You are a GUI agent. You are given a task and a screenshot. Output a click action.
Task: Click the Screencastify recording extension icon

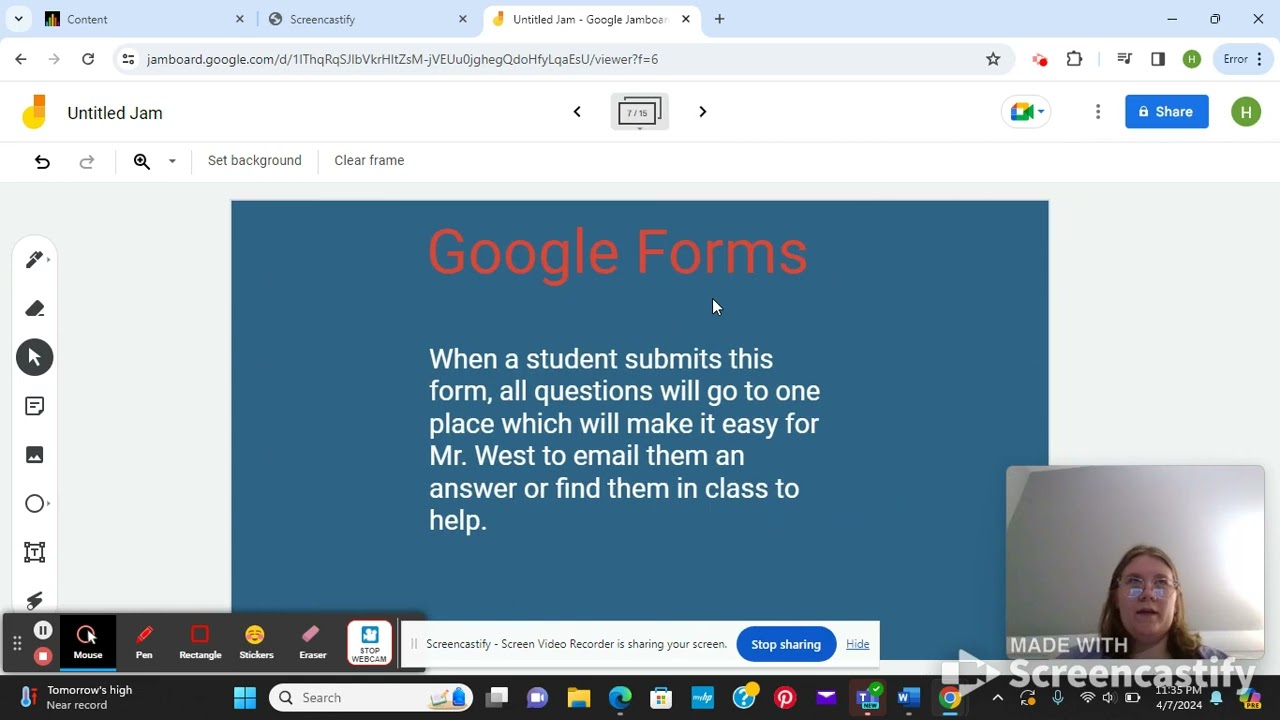pyautogui.click(x=1039, y=59)
